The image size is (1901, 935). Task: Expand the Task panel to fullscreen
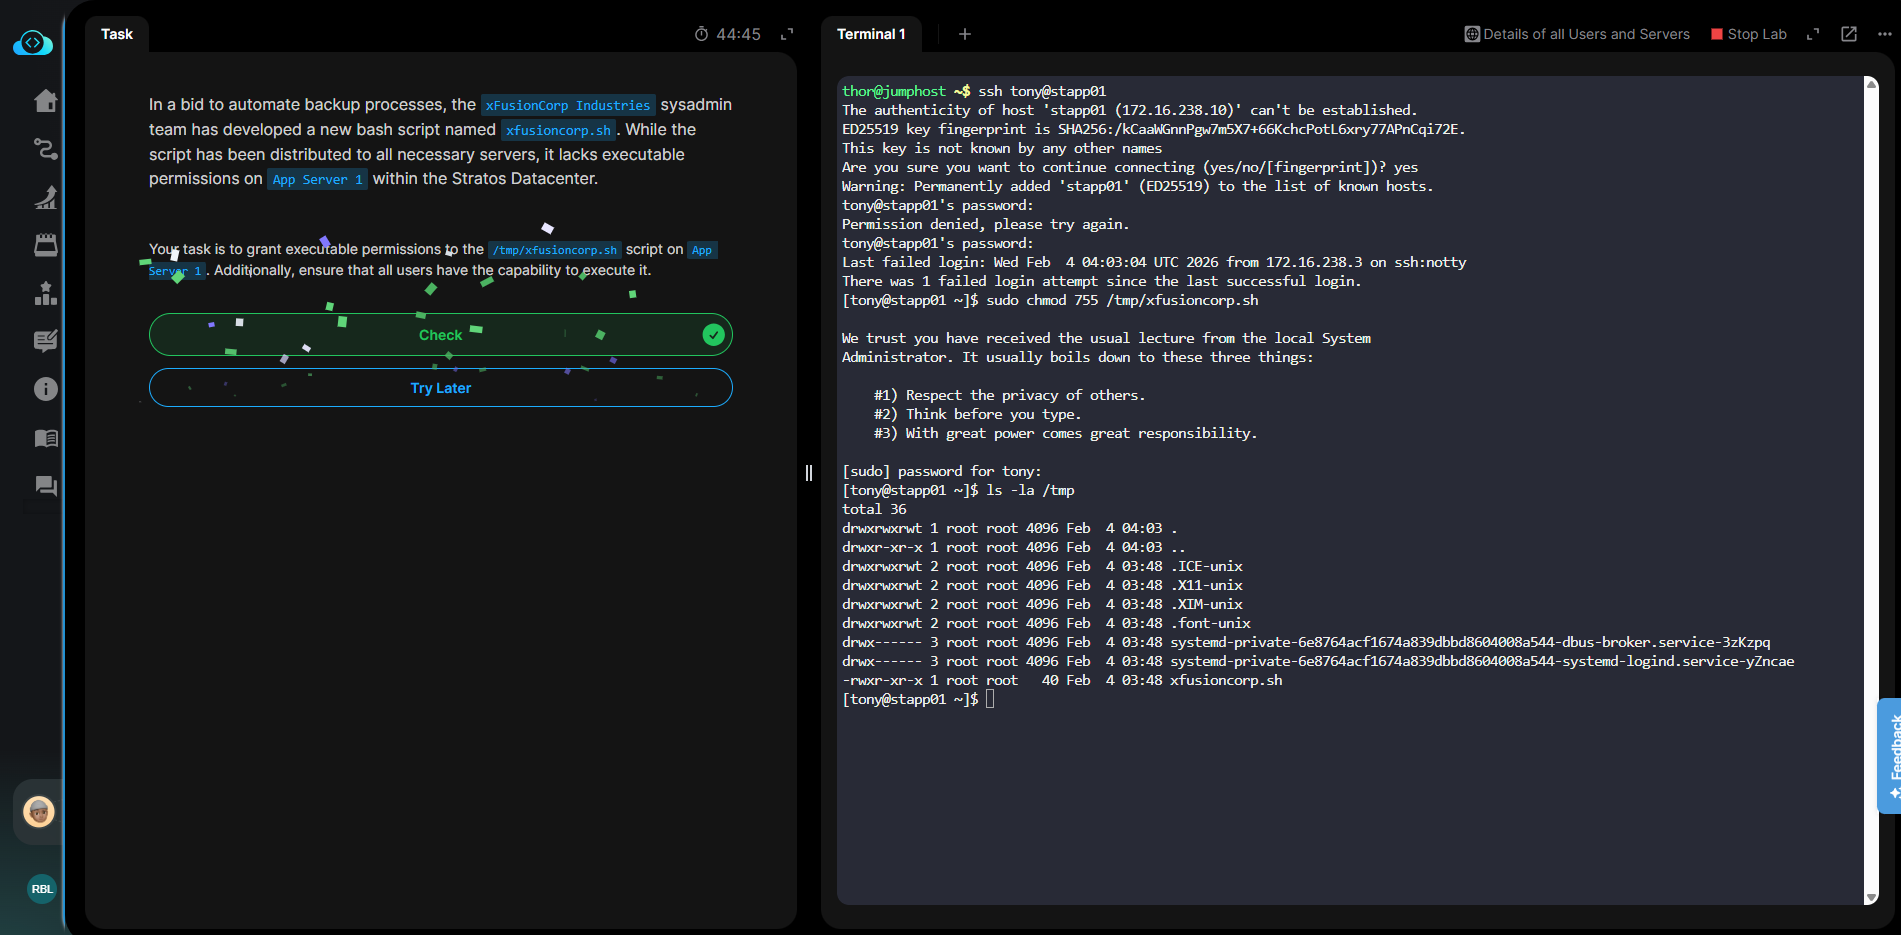787,34
